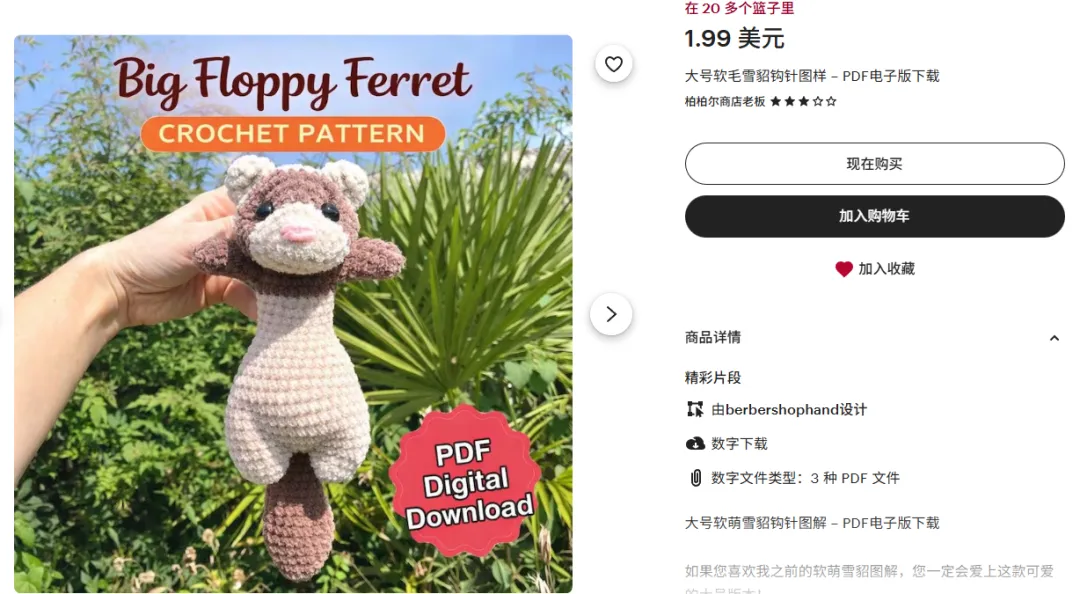
Task: Show the next product photo via right arrow
Action: click(611, 314)
